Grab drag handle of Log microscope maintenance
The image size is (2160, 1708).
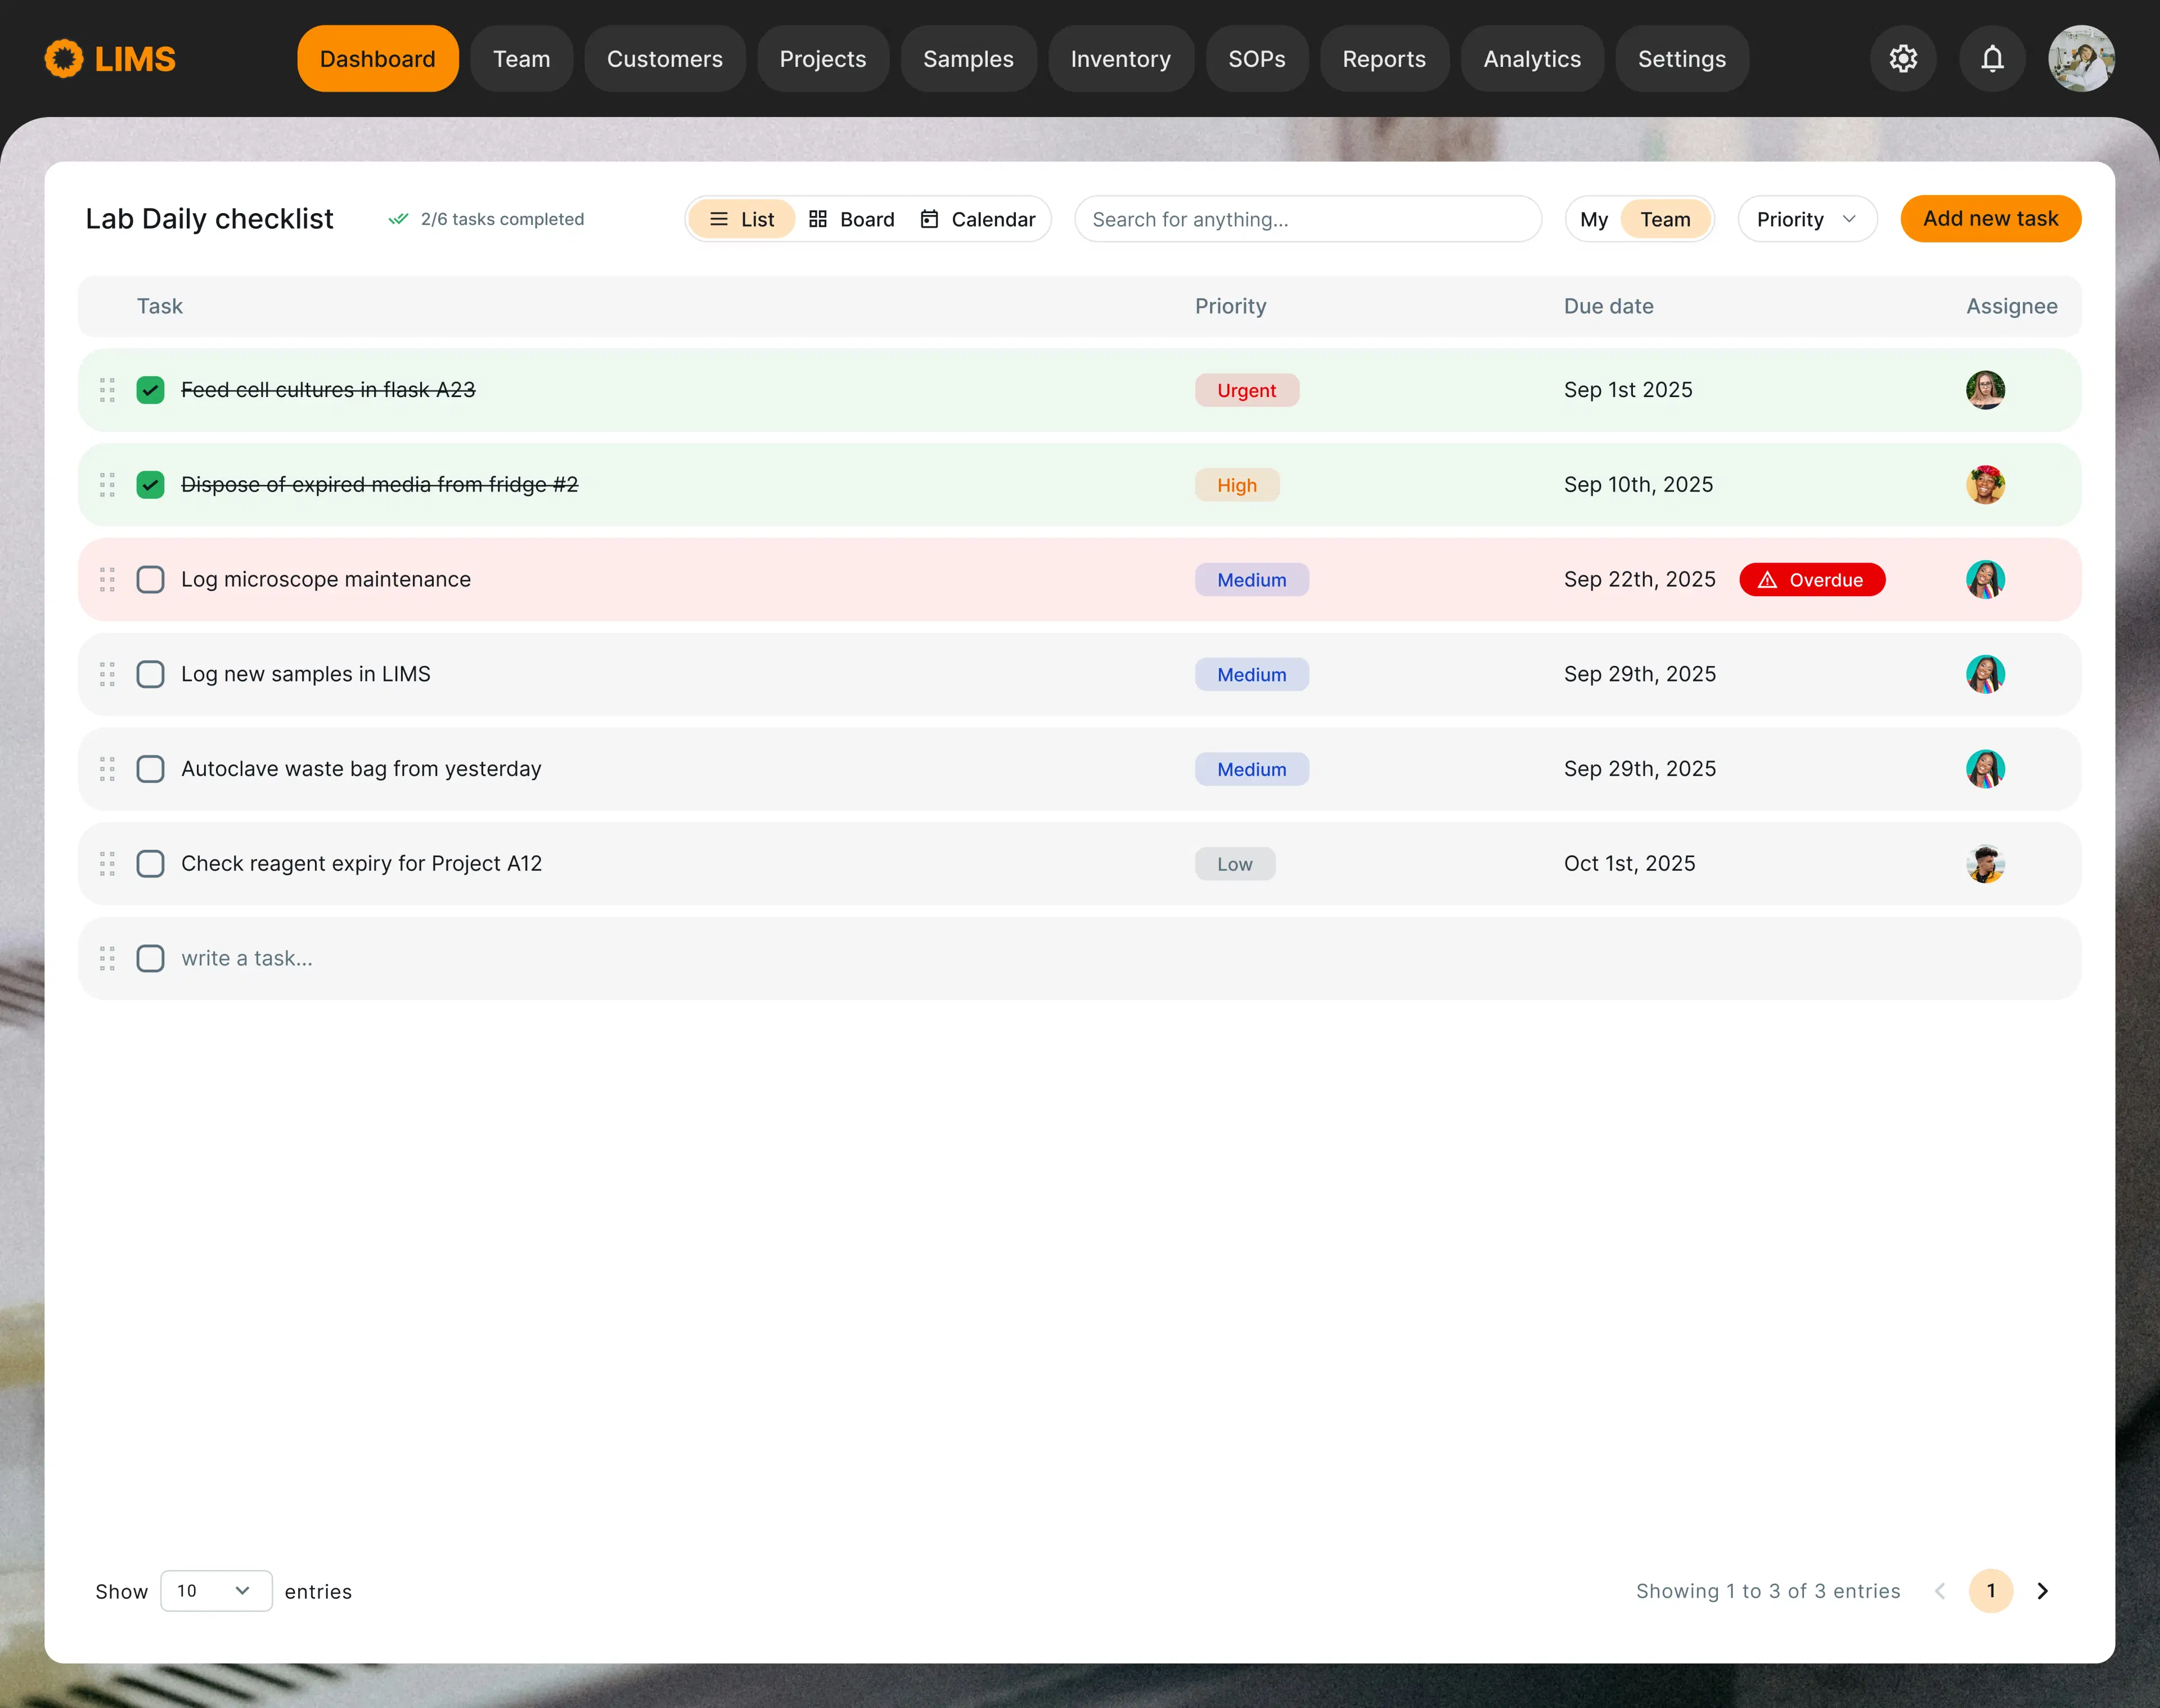coord(107,580)
